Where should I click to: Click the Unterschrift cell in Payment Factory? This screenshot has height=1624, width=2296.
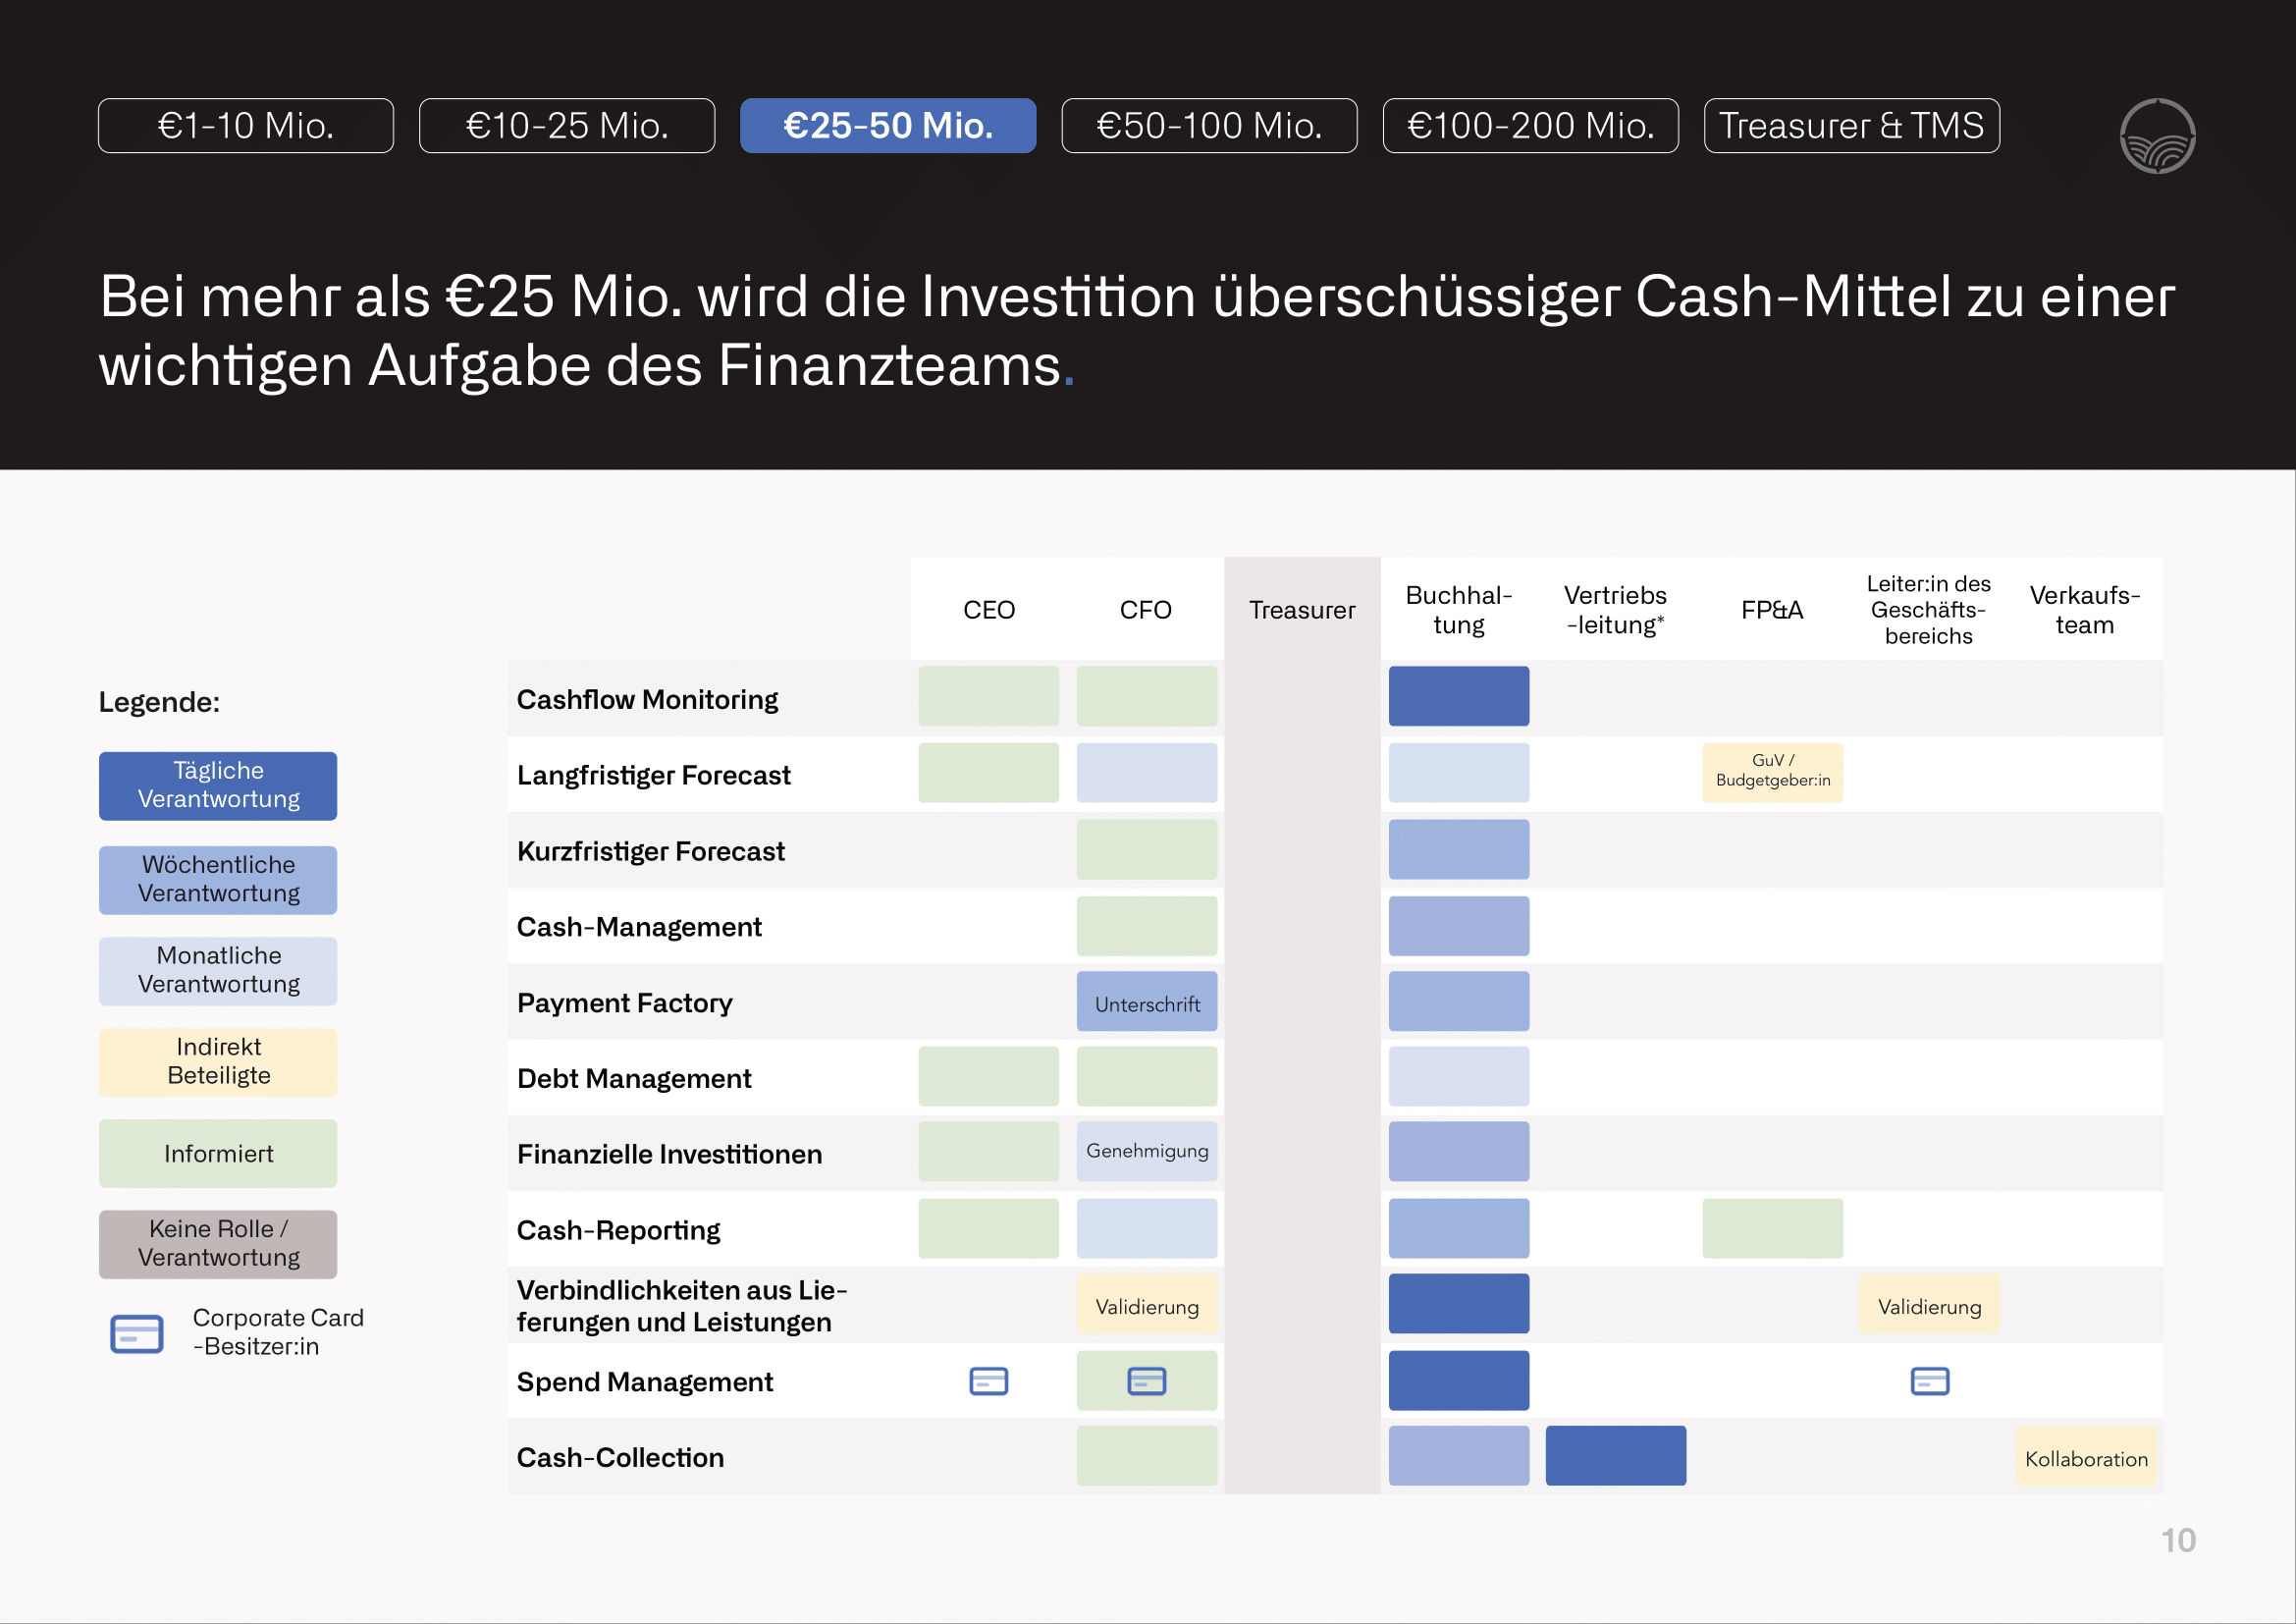coord(1147,1001)
